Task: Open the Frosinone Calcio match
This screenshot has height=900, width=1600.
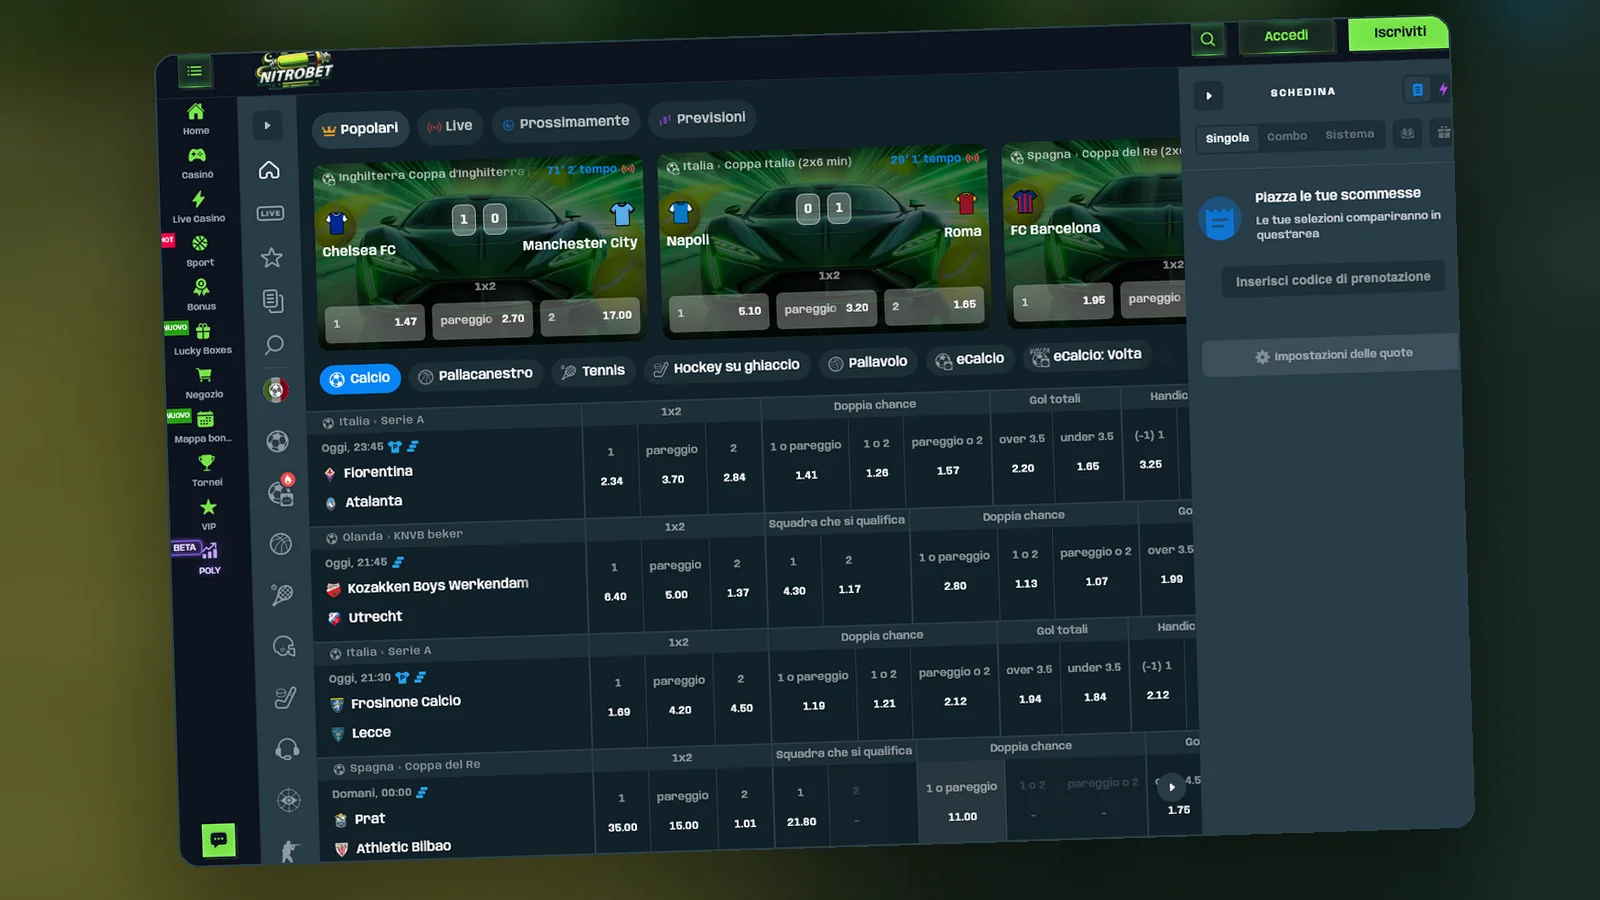Action: tap(406, 703)
